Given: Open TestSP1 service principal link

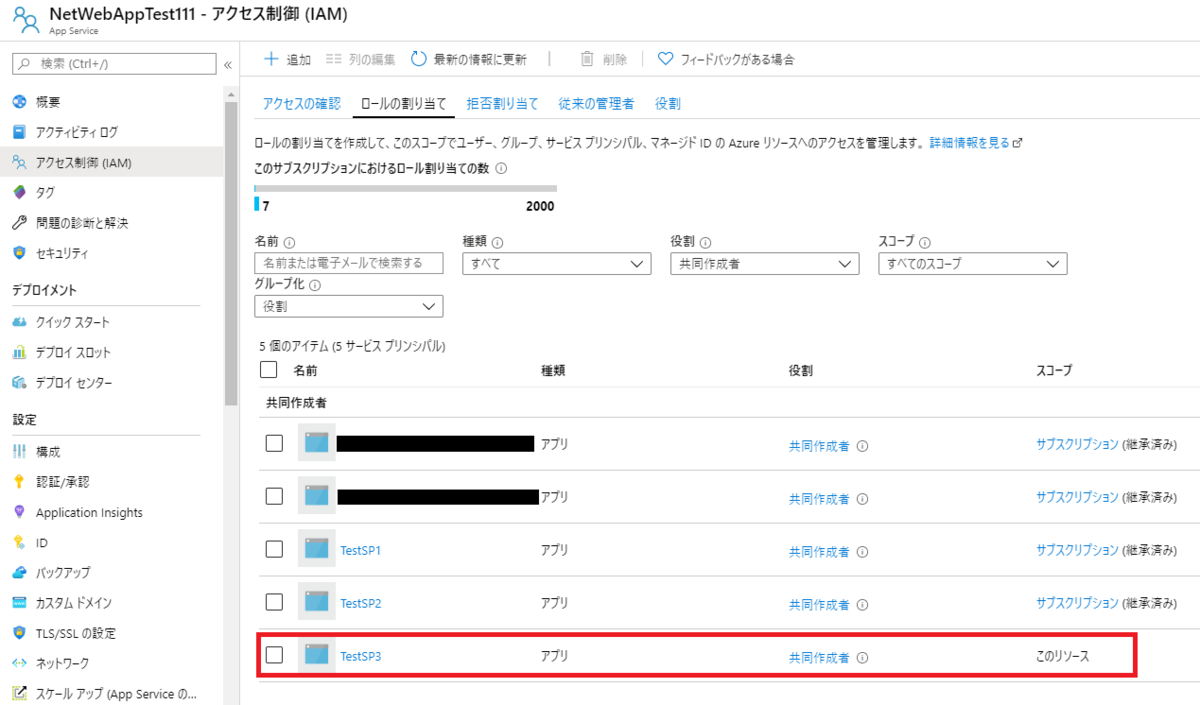Looking at the screenshot, I should (x=360, y=550).
